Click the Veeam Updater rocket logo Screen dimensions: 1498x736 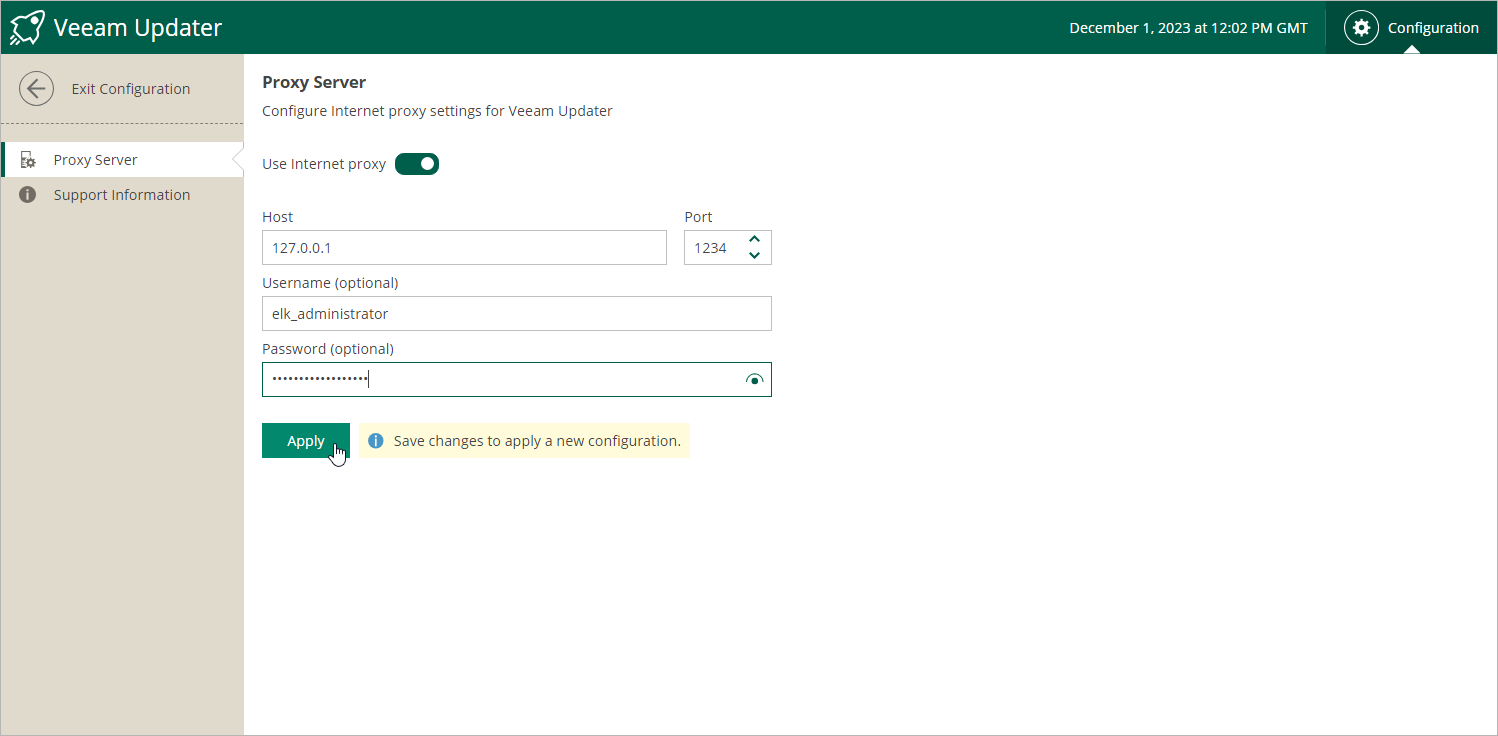[27, 28]
